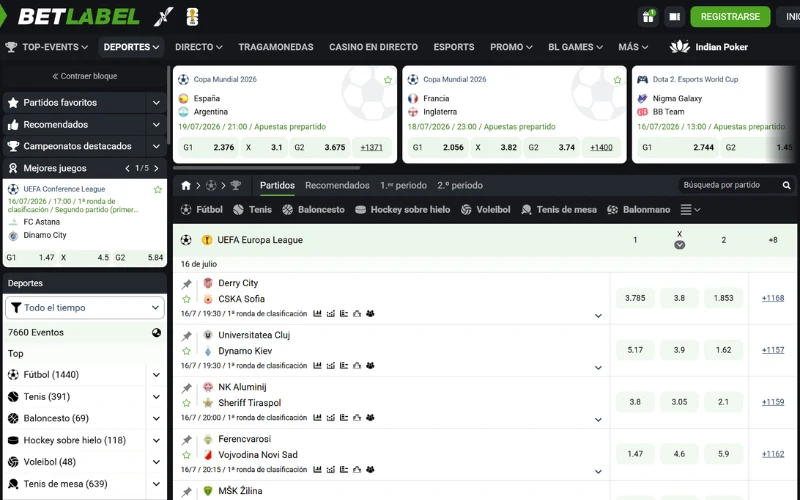Select Voleibol in sports bar

point(485,210)
